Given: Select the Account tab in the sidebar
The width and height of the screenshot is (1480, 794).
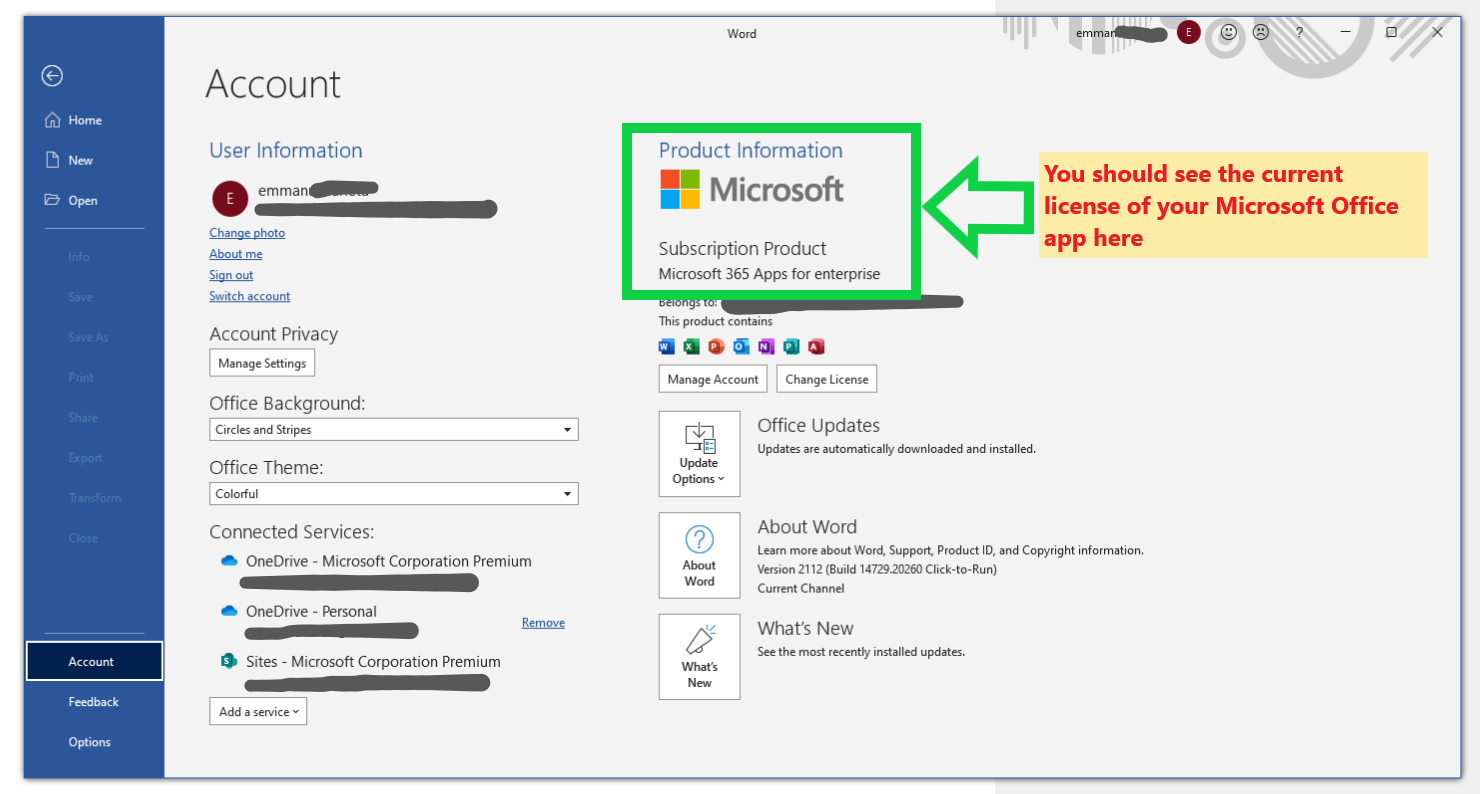Looking at the screenshot, I should (x=94, y=662).
